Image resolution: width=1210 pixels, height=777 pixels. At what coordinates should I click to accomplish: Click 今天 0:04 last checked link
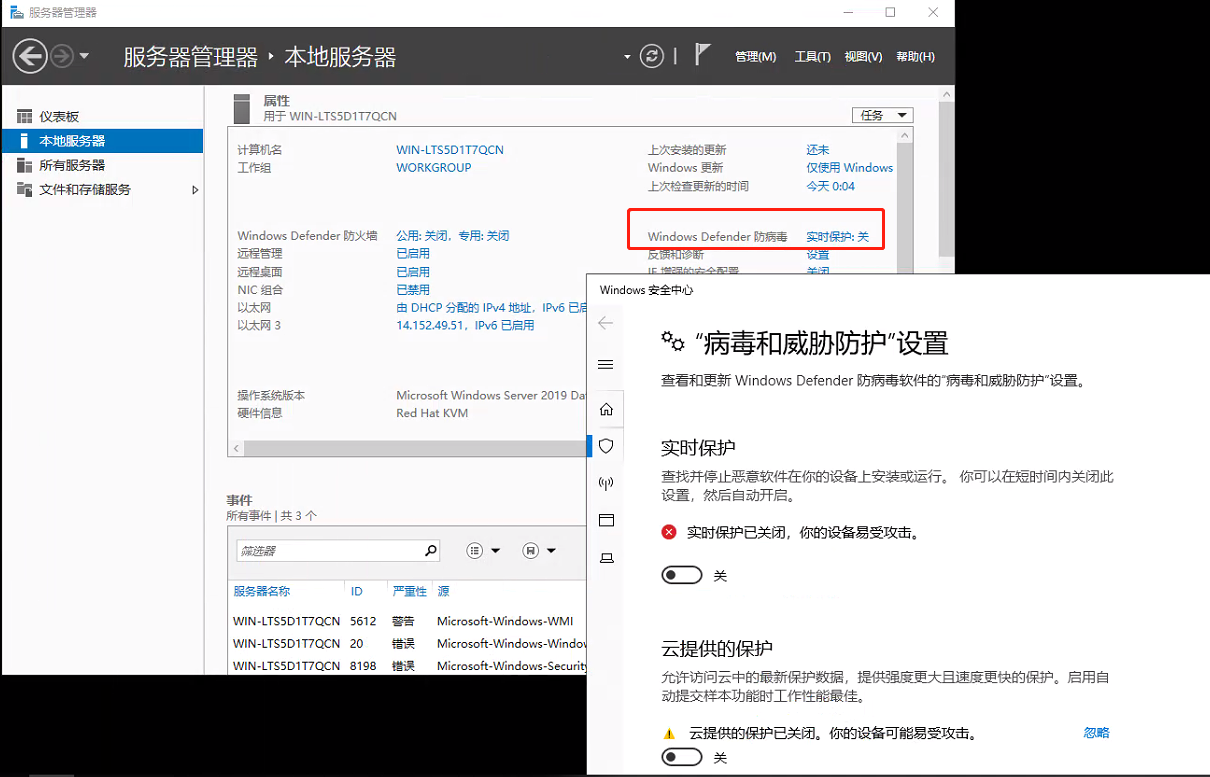[831, 186]
